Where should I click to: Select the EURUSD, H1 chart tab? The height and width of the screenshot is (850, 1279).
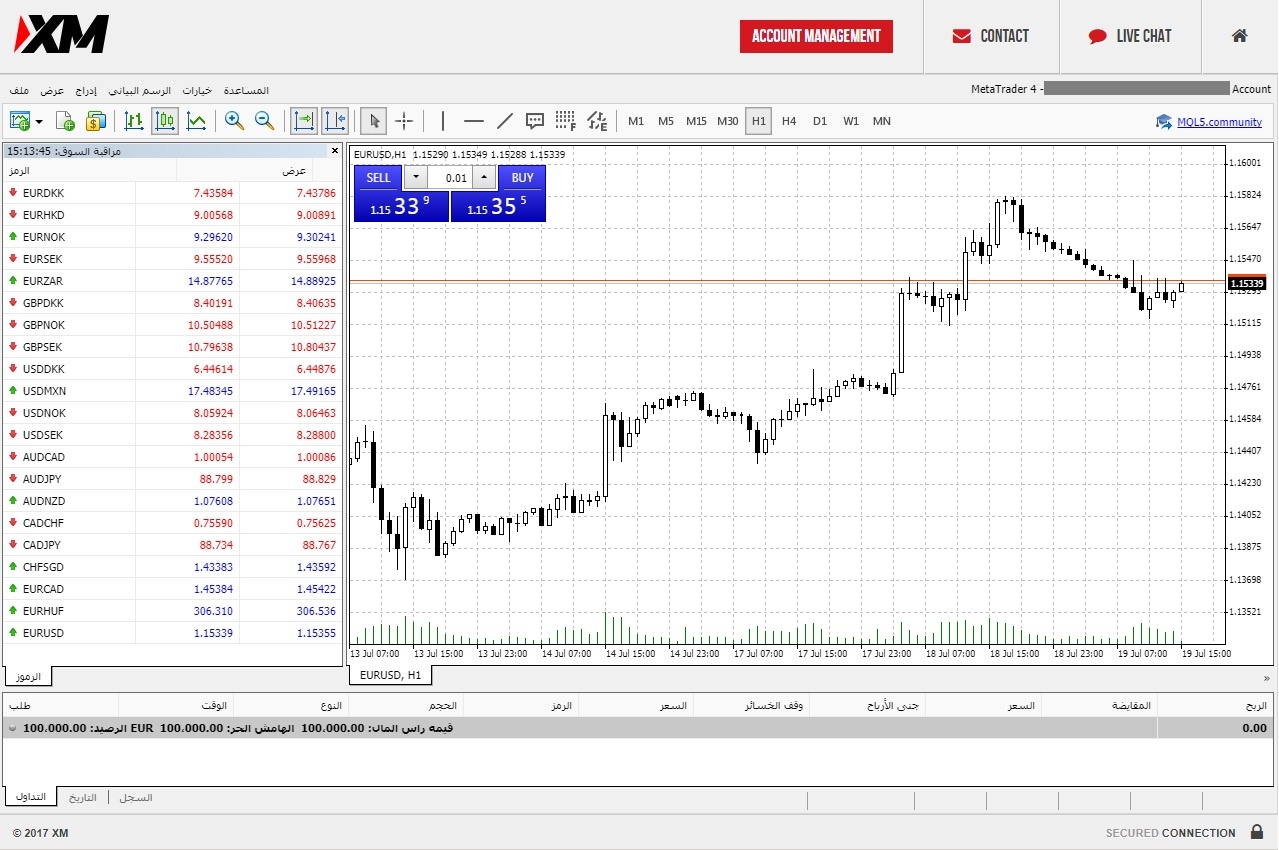pyautogui.click(x=391, y=675)
